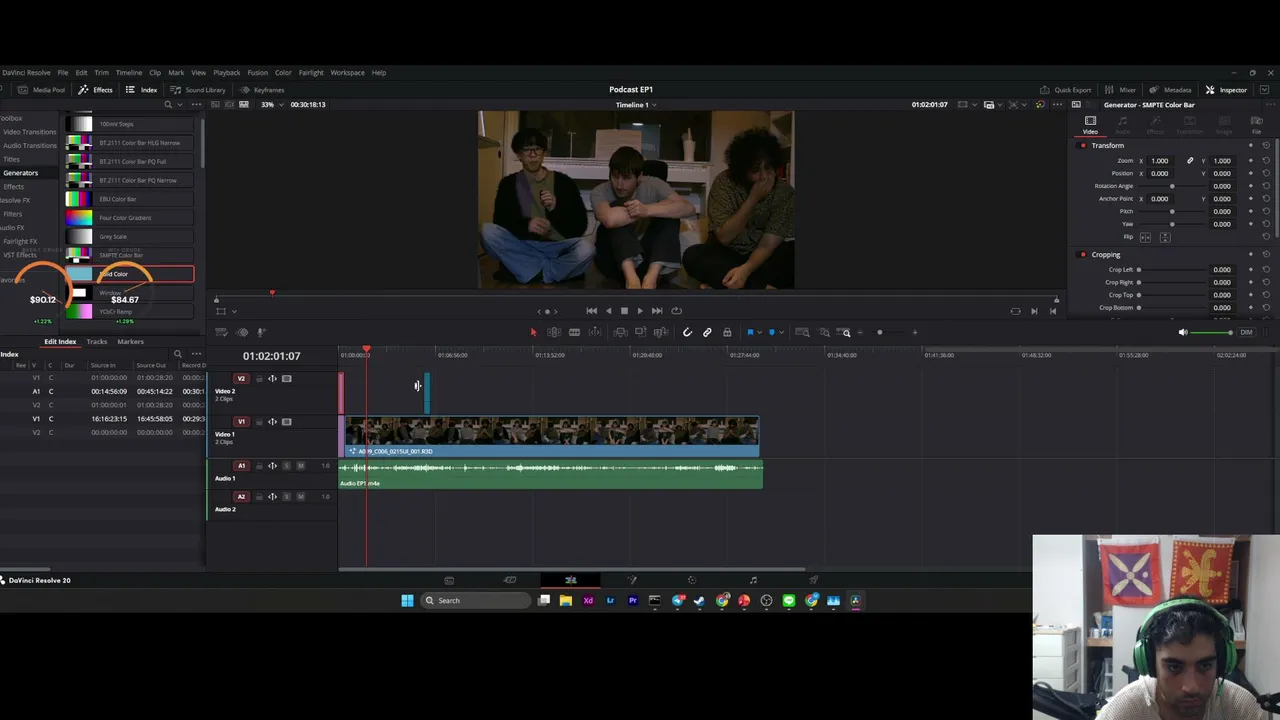Select the Blade Edit Mode tool
This screenshot has height=720, width=1280.
(597, 332)
